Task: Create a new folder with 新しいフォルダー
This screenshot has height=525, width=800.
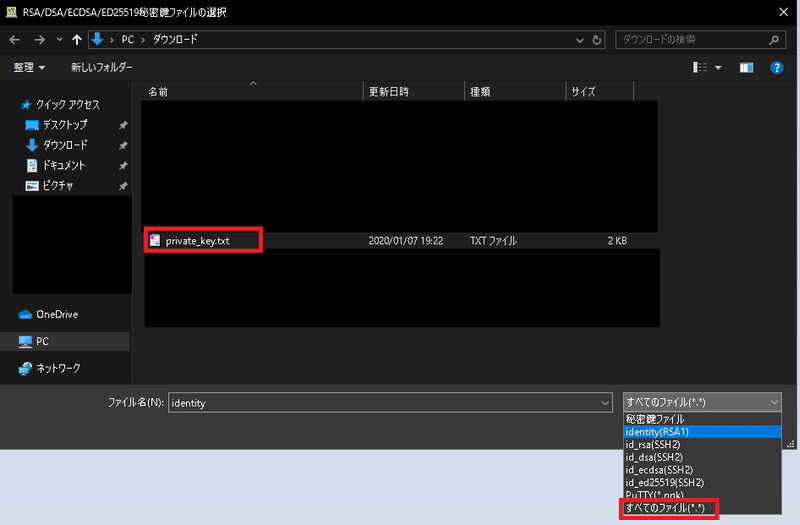Action: coord(102,67)
